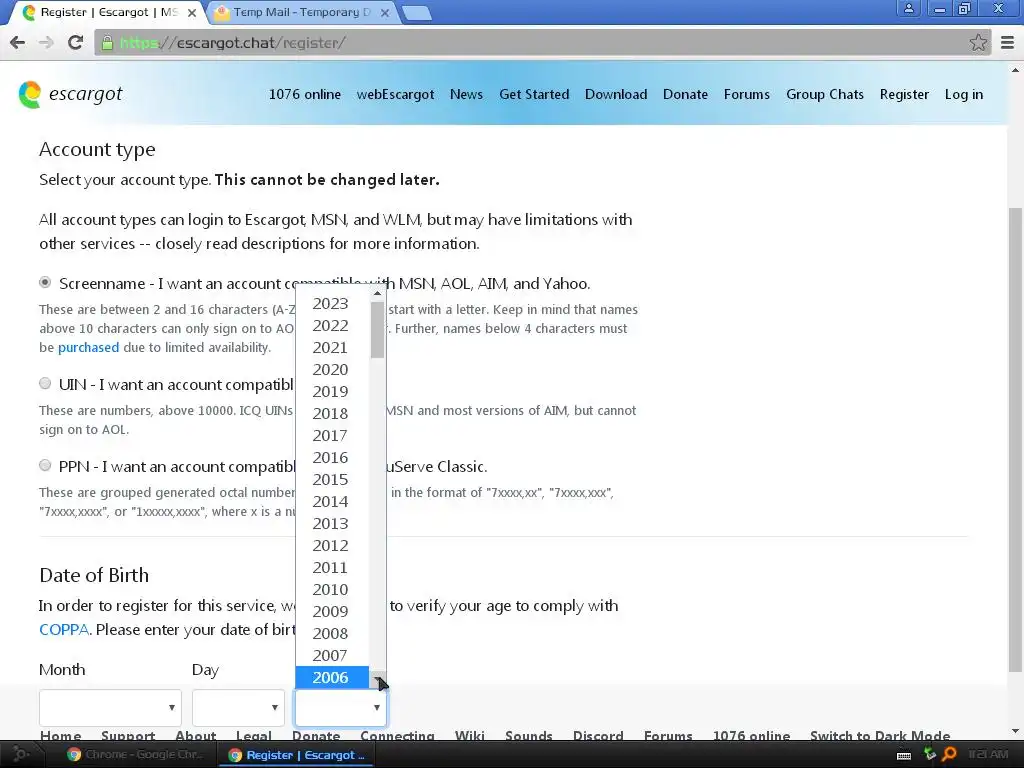Click the browser back arrow
This screenshot has height=768, width=1024.
point(18,43)
